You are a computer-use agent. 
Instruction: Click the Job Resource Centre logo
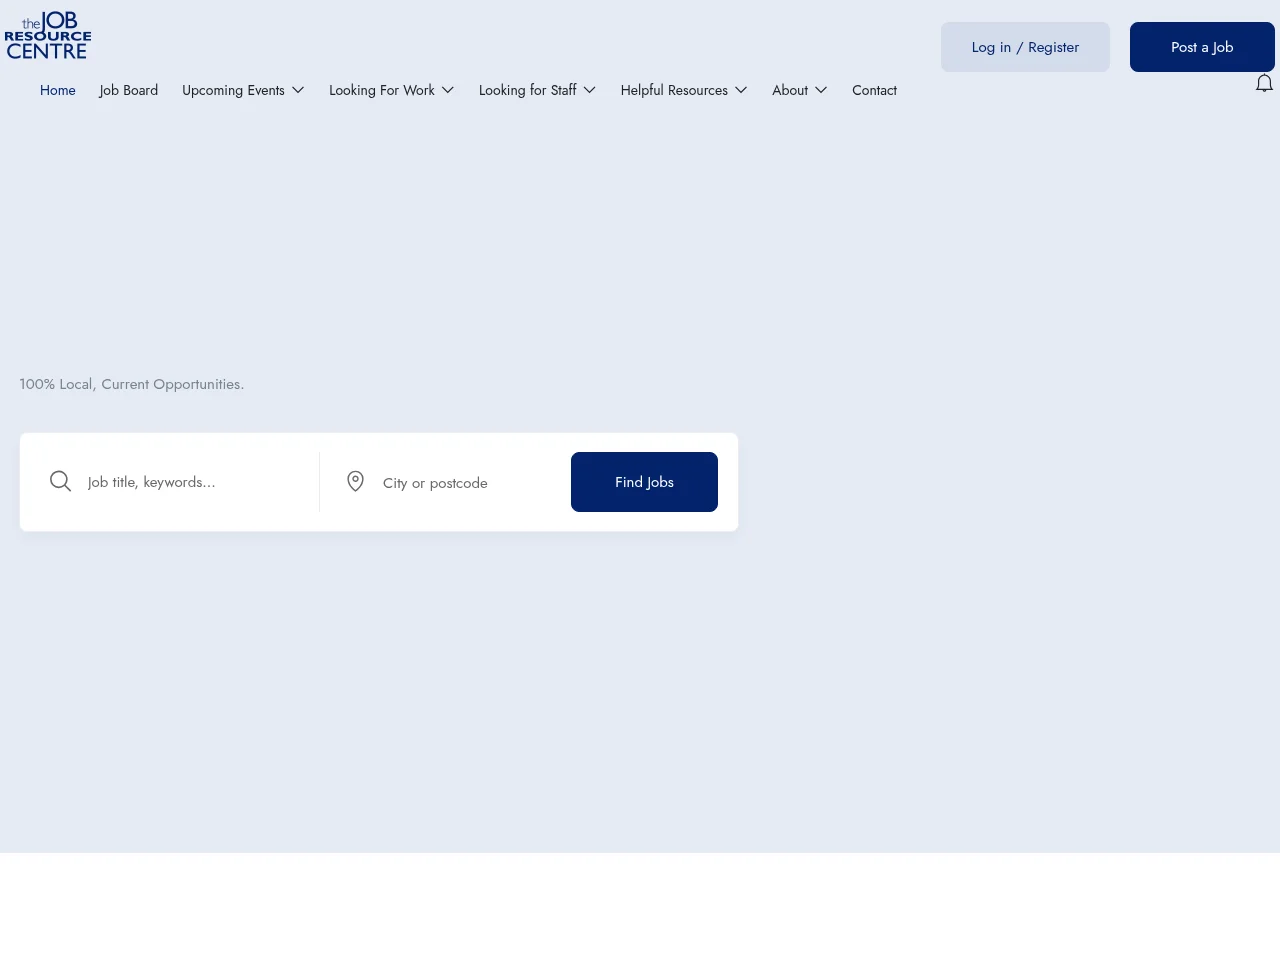point(48,36)
